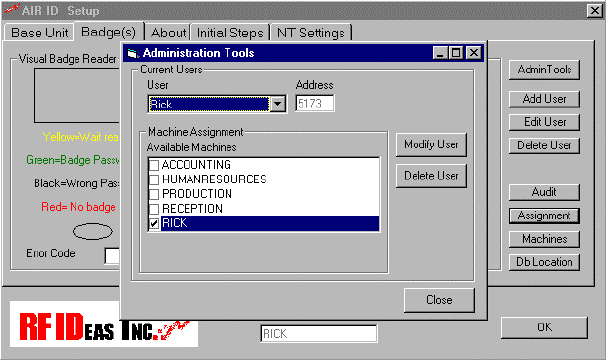Click the Address field showing 5173

coord(315,104)
